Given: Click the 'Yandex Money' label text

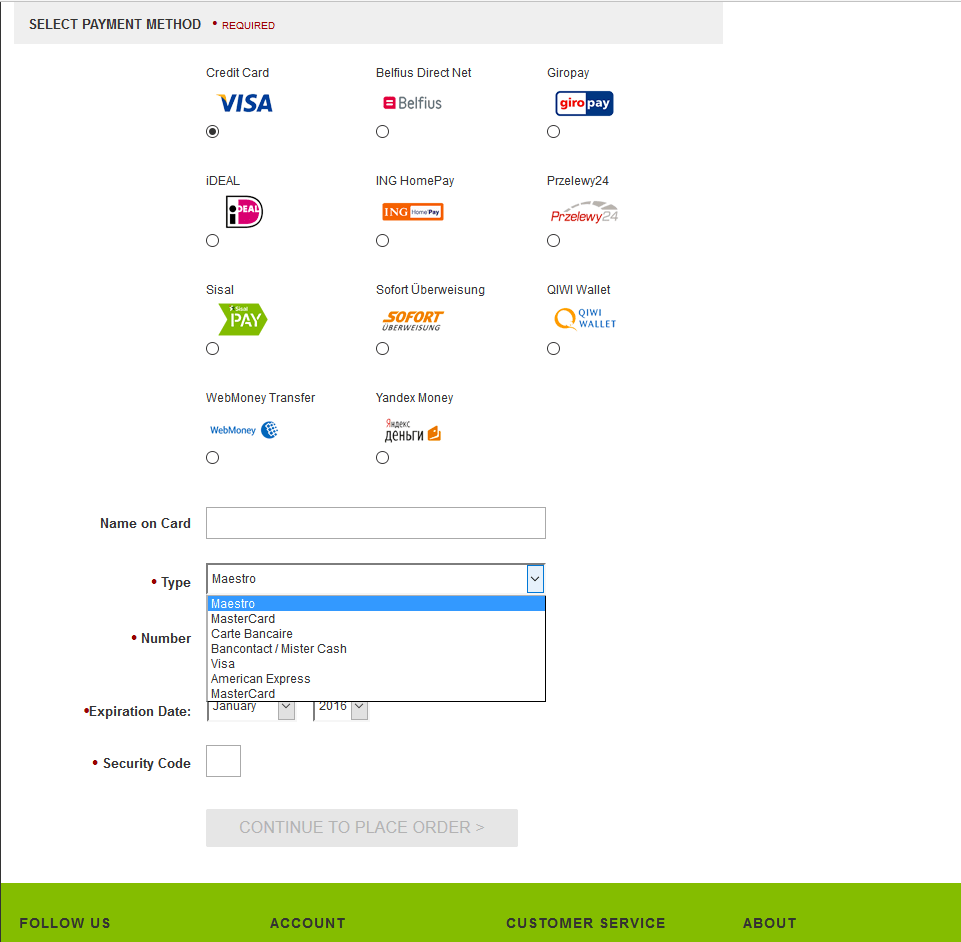Looking at the screenshot, I should click(414, 398).
